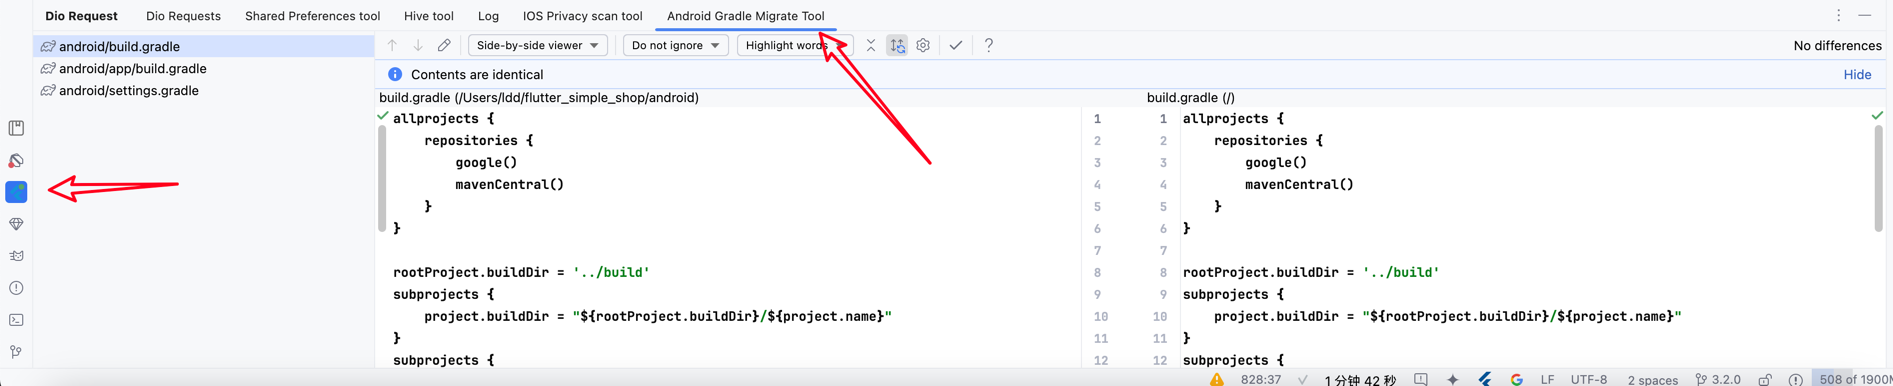Click the Google G icon in status bar
Image resolution: width=1893 pixels, height=386 pixels.
click(1517, 379)
